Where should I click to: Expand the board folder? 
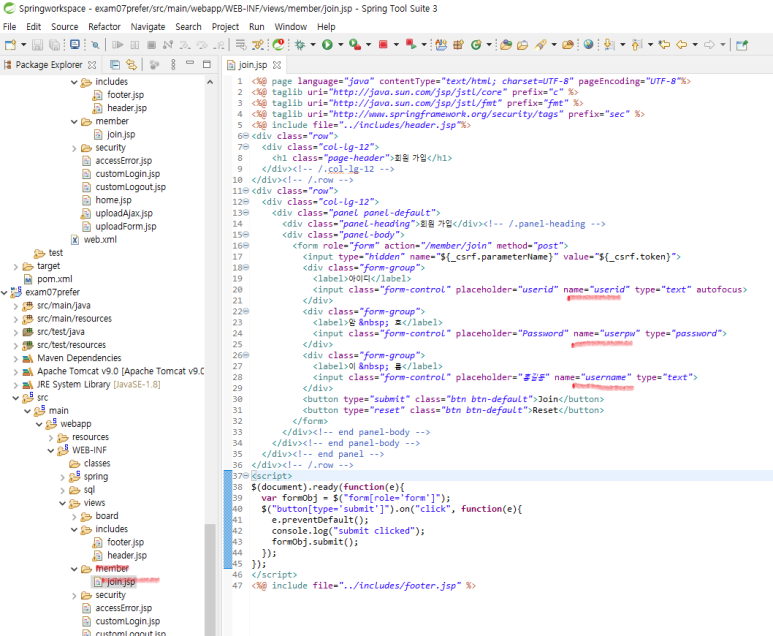pos(74,516)
